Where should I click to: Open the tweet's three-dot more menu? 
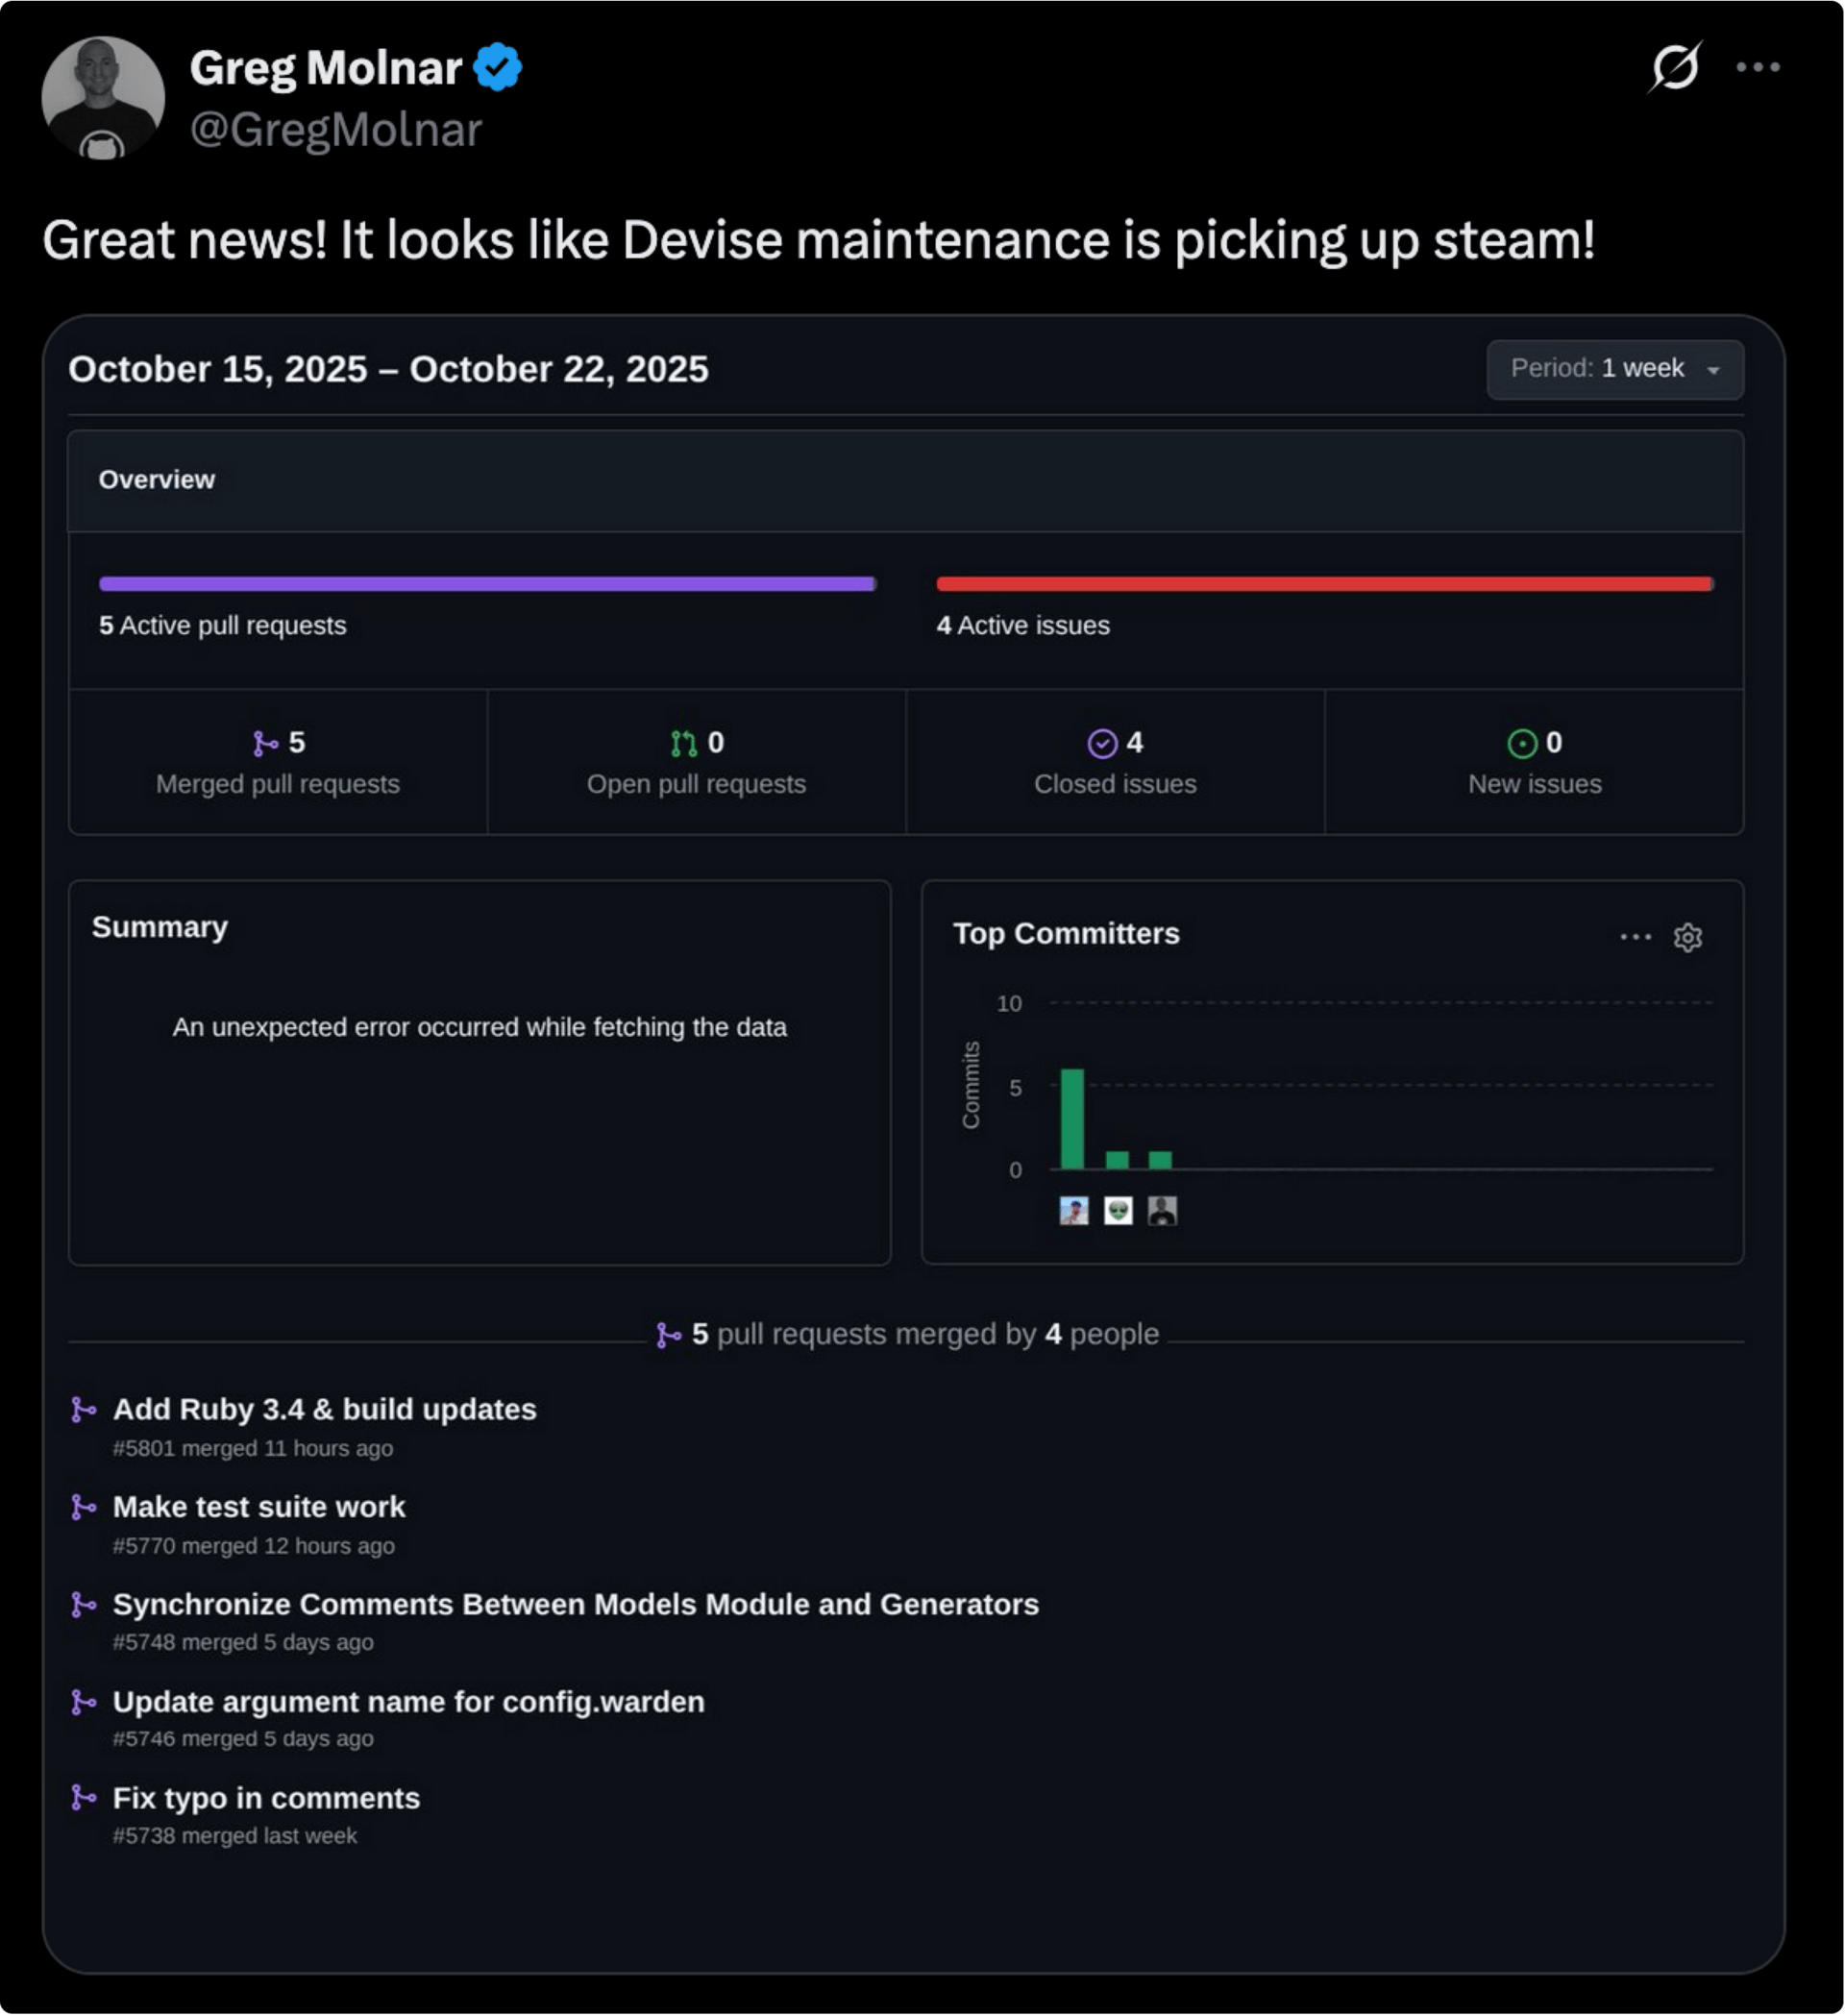tap(1758, 67)
